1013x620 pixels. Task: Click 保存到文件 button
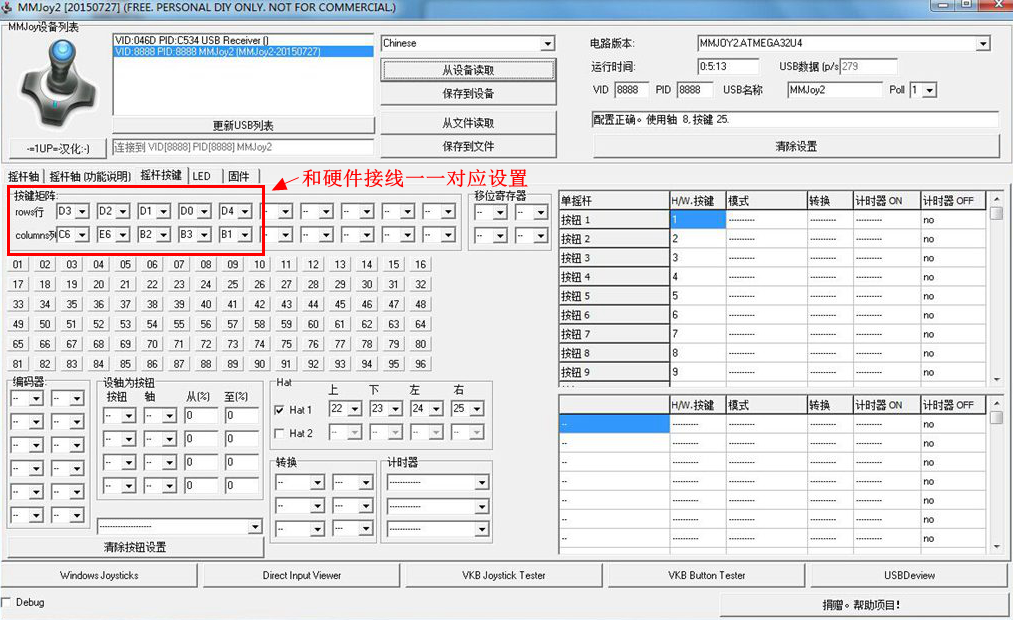click(x=468, y=147)
